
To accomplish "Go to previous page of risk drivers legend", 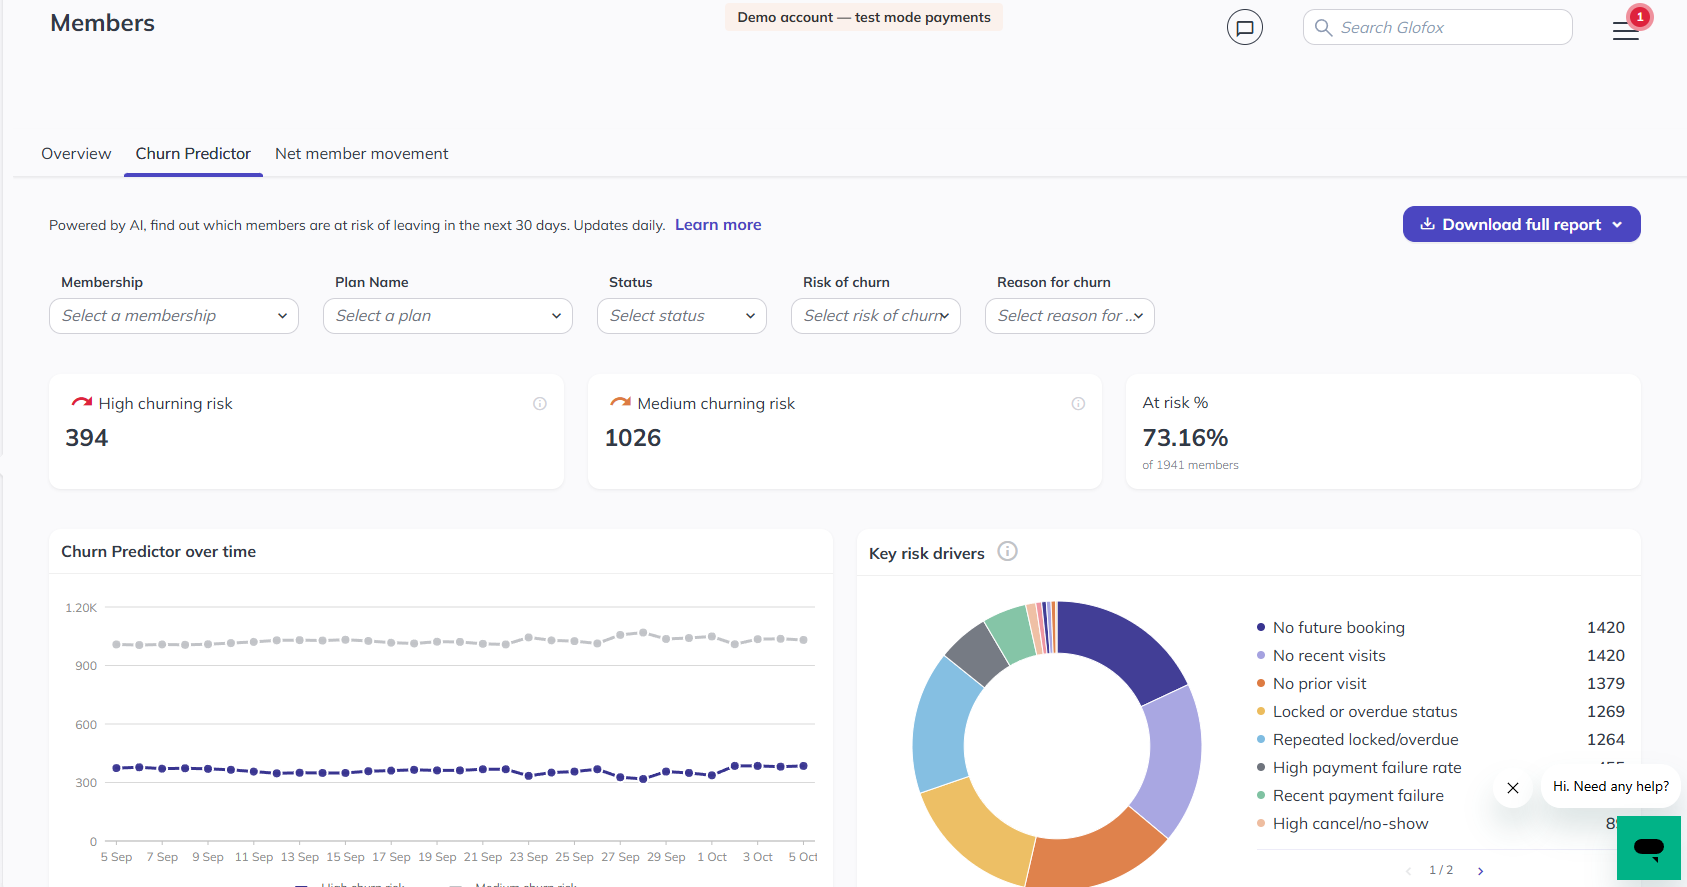I will point(1409,871).
